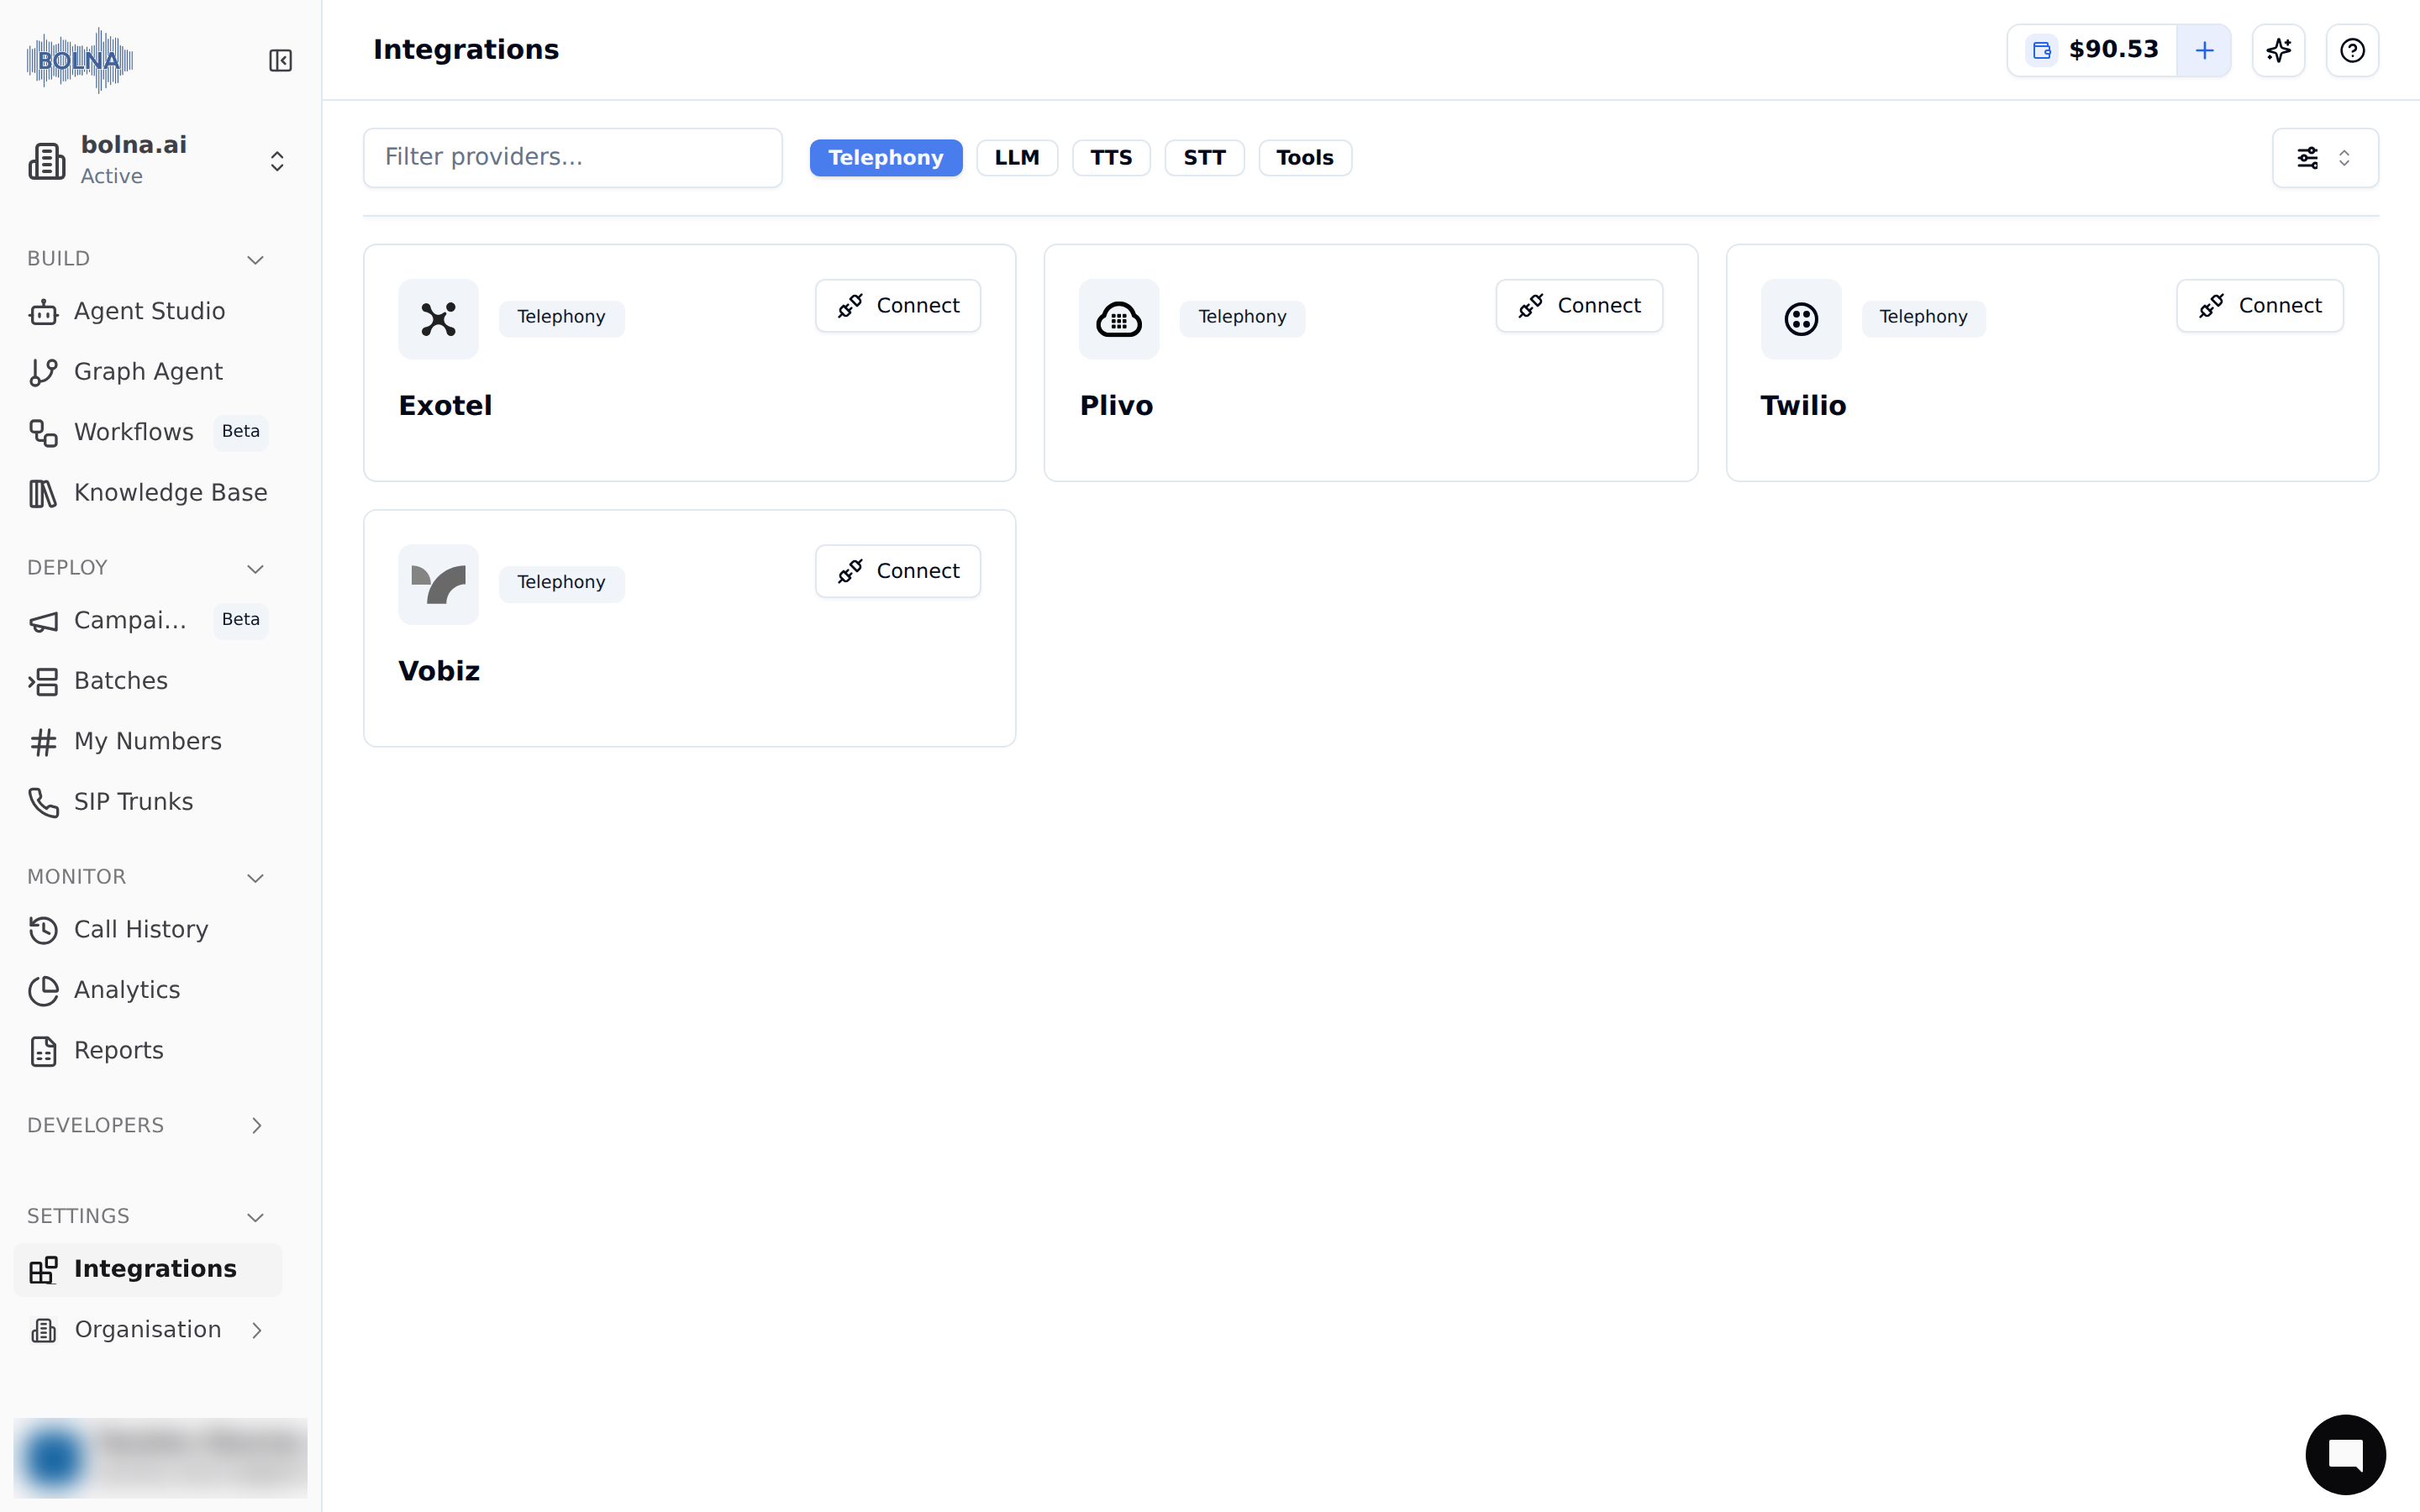Select the Telephony tab
This screenshot has width=2420, height=1512.
[x=885, y=158]
